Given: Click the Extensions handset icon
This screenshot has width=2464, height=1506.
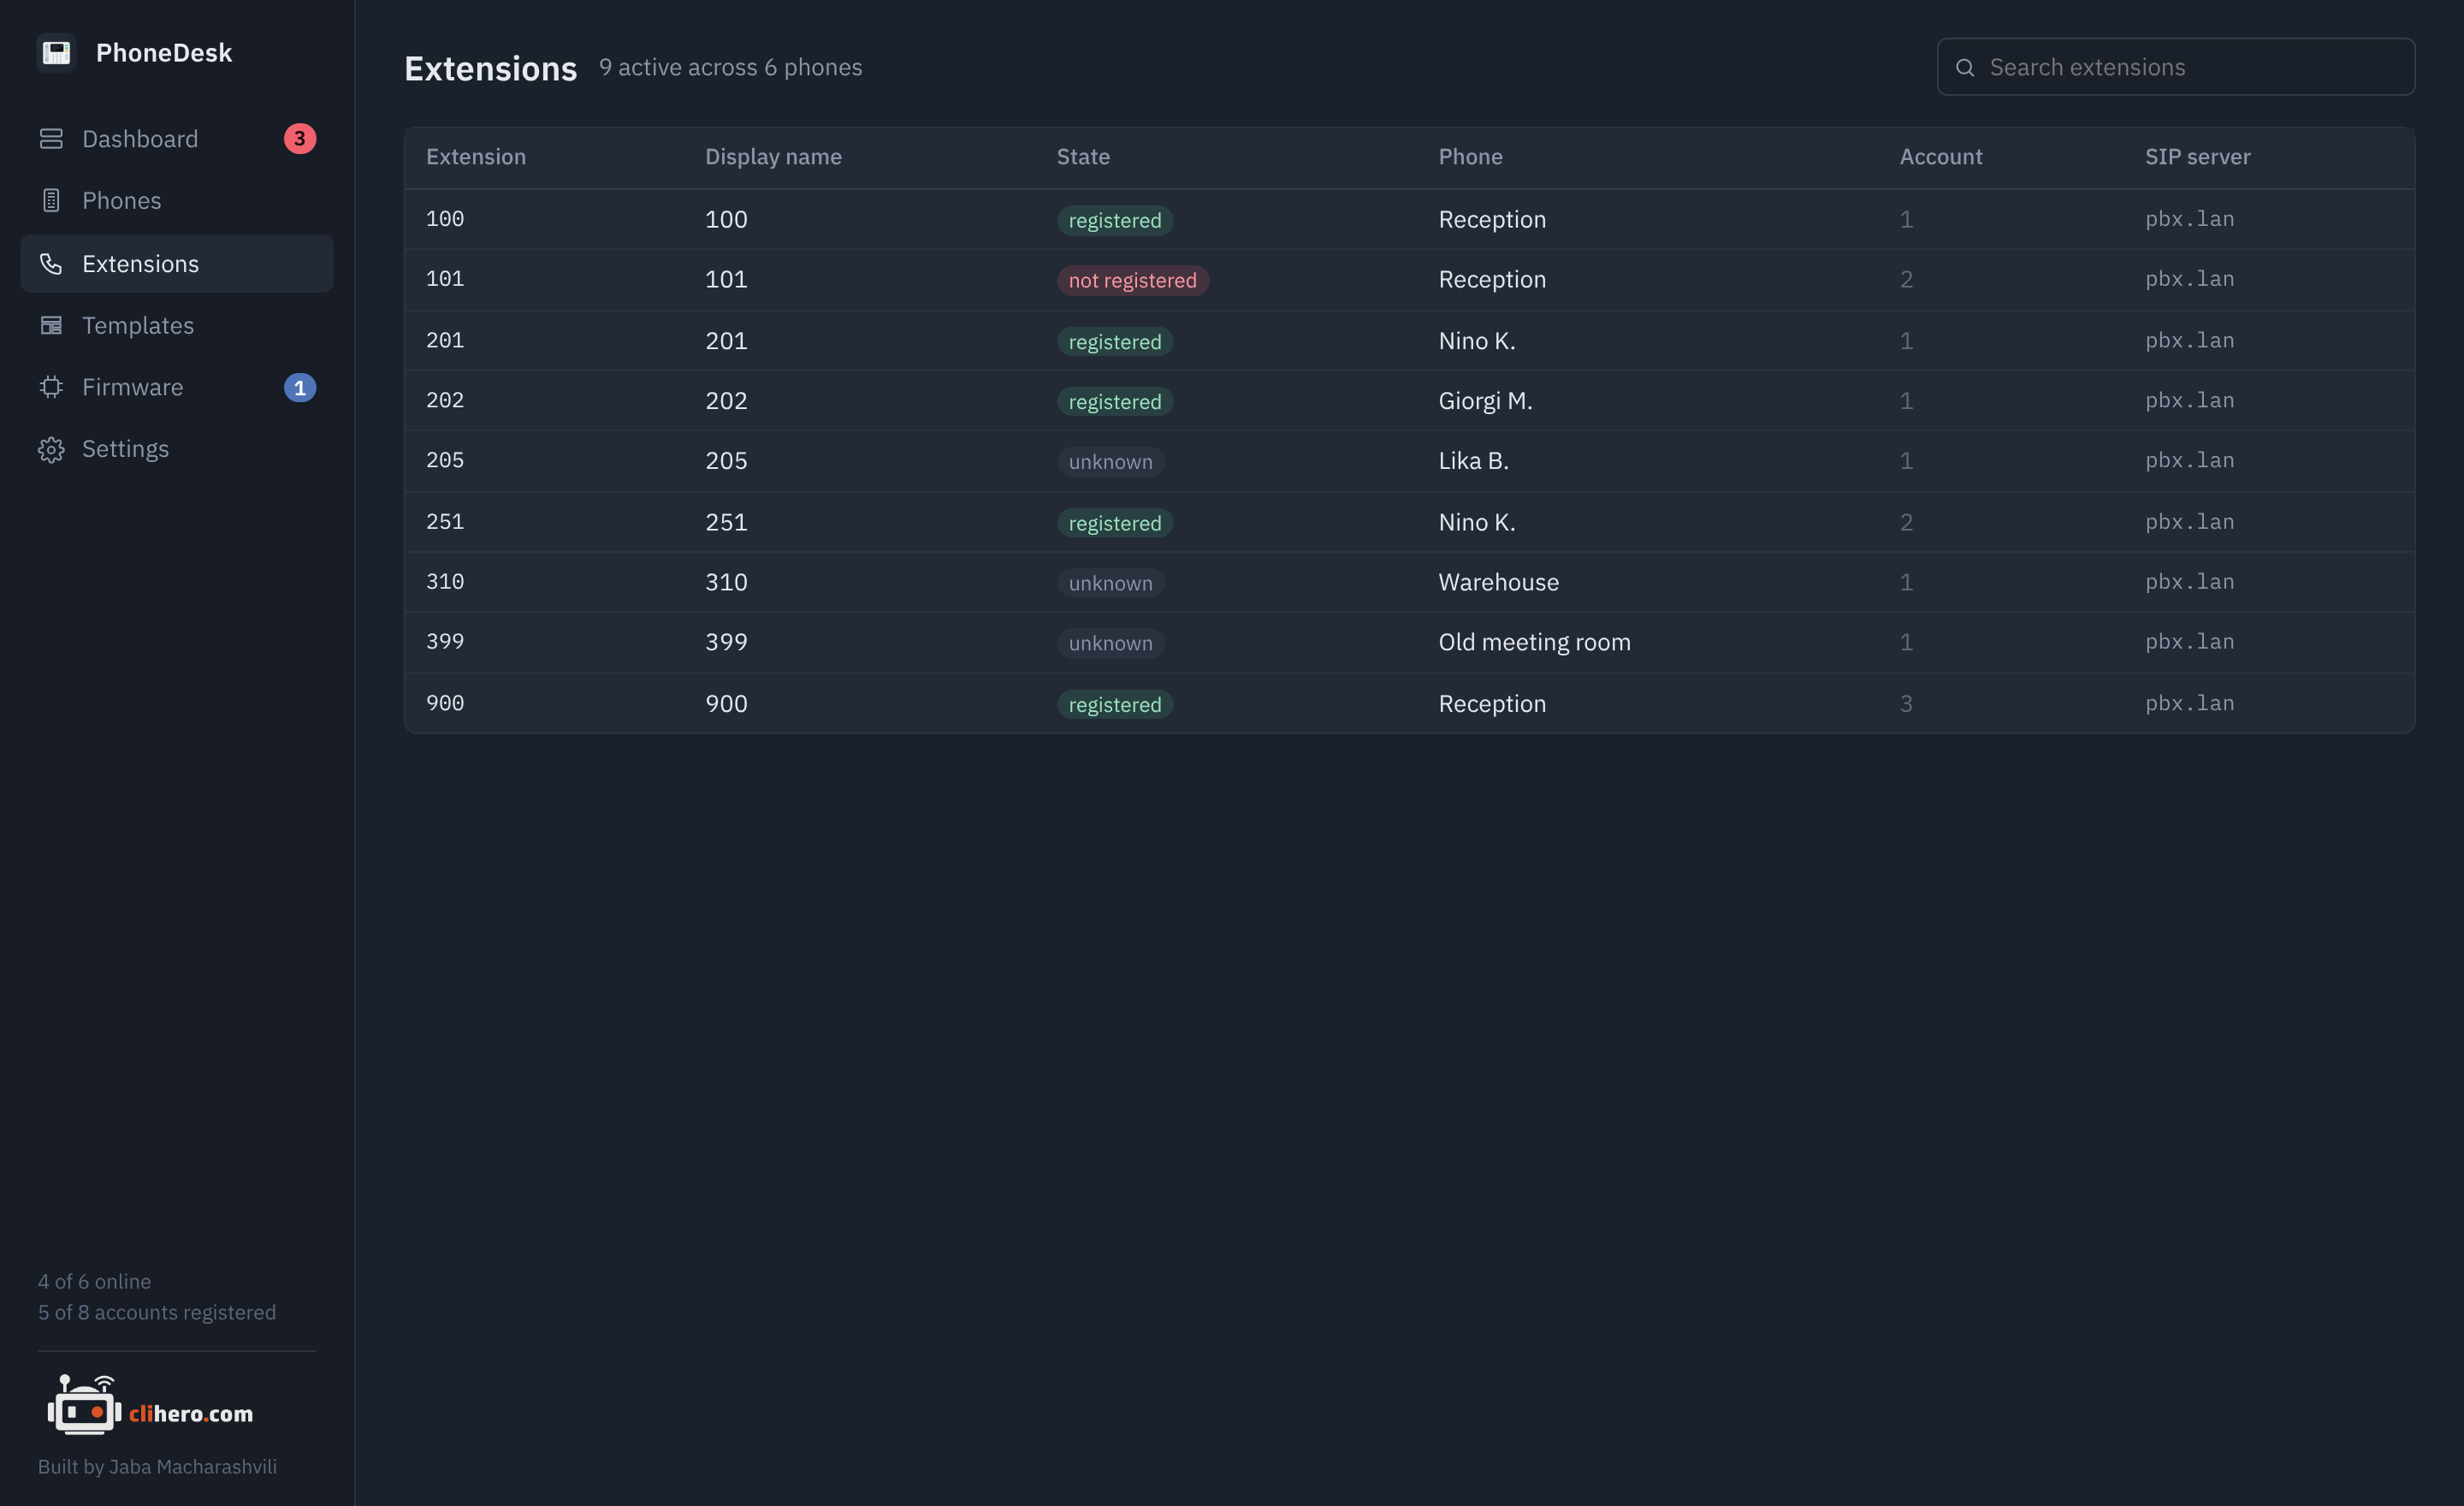Looking at the screenshot, I should coord(51,264).
